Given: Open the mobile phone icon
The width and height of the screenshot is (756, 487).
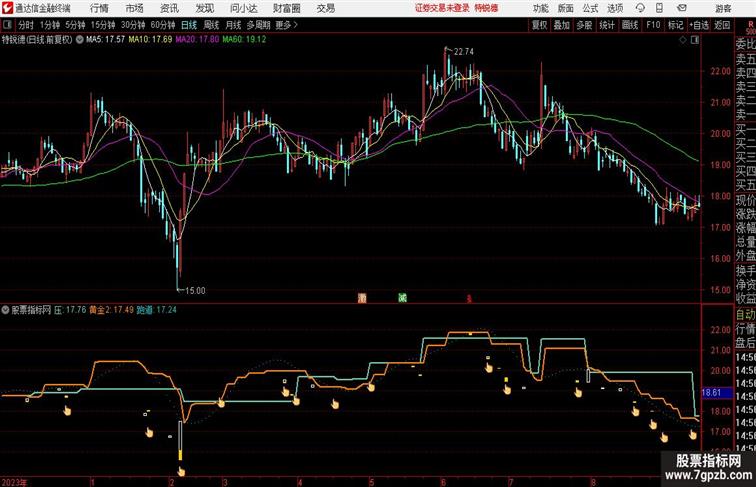Looking at the screenshot, I should pyautogui.click(x=659, y=8).
